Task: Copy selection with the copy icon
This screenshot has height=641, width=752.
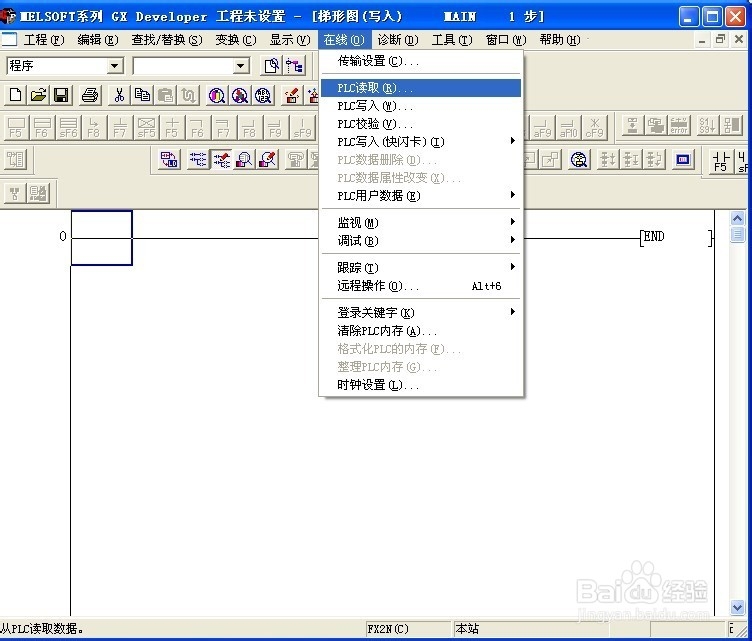Action: pyautogui.click(x=142, y=95)
